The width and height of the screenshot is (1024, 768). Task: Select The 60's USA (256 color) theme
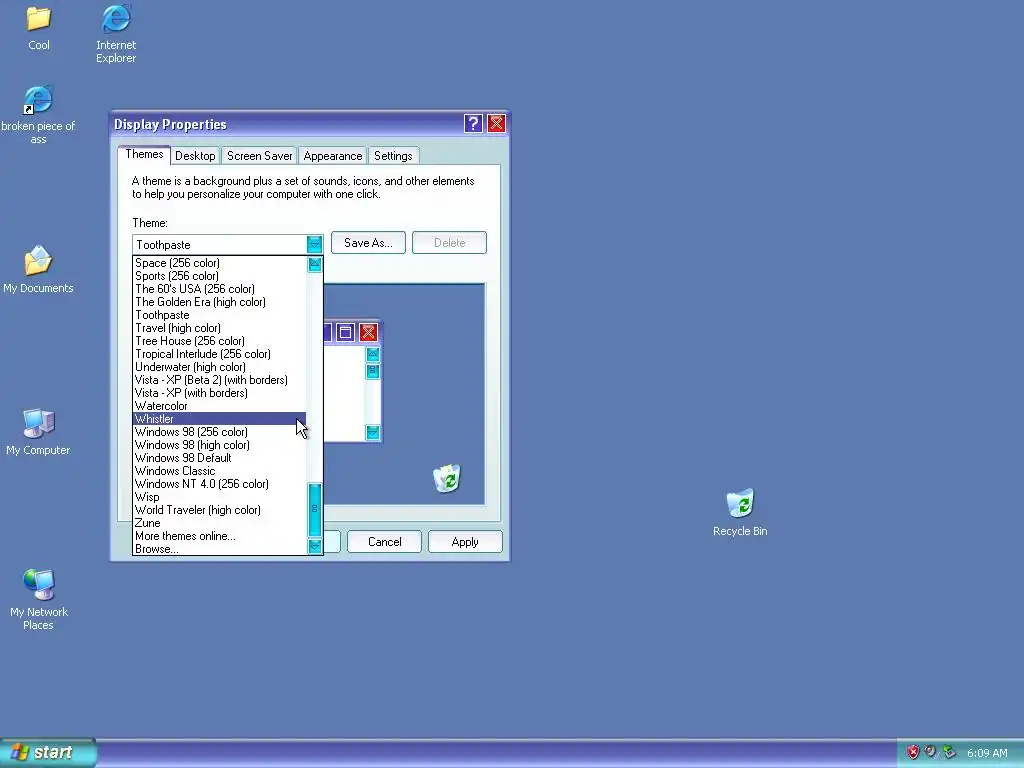219,289
